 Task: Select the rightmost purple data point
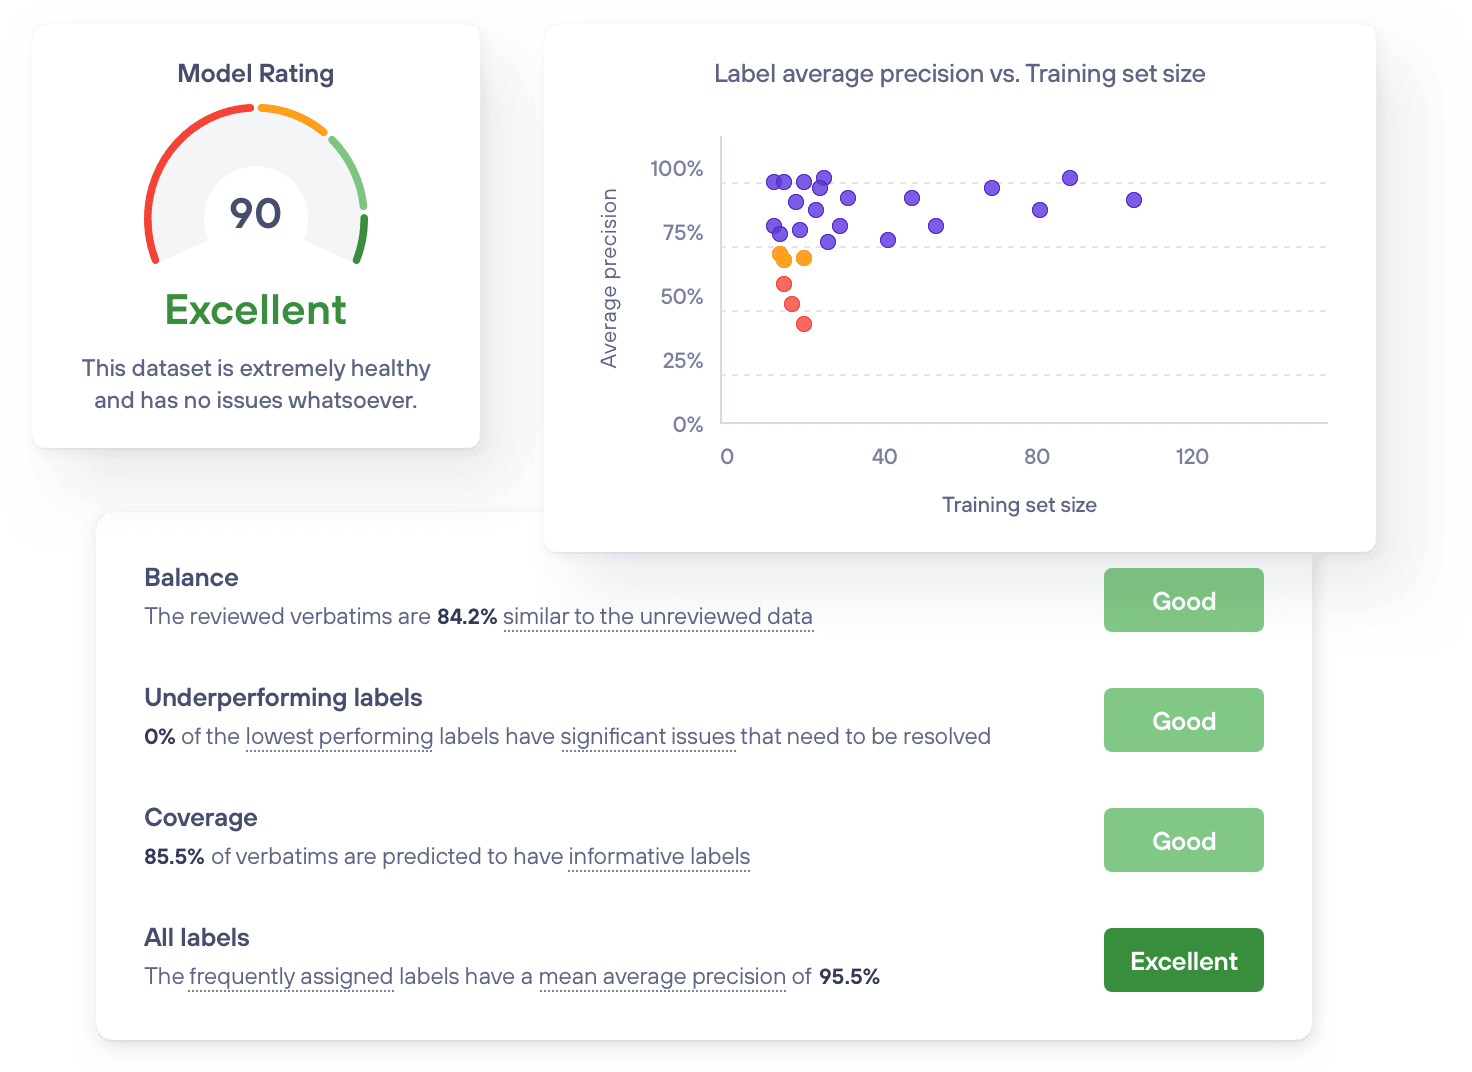1134,200
